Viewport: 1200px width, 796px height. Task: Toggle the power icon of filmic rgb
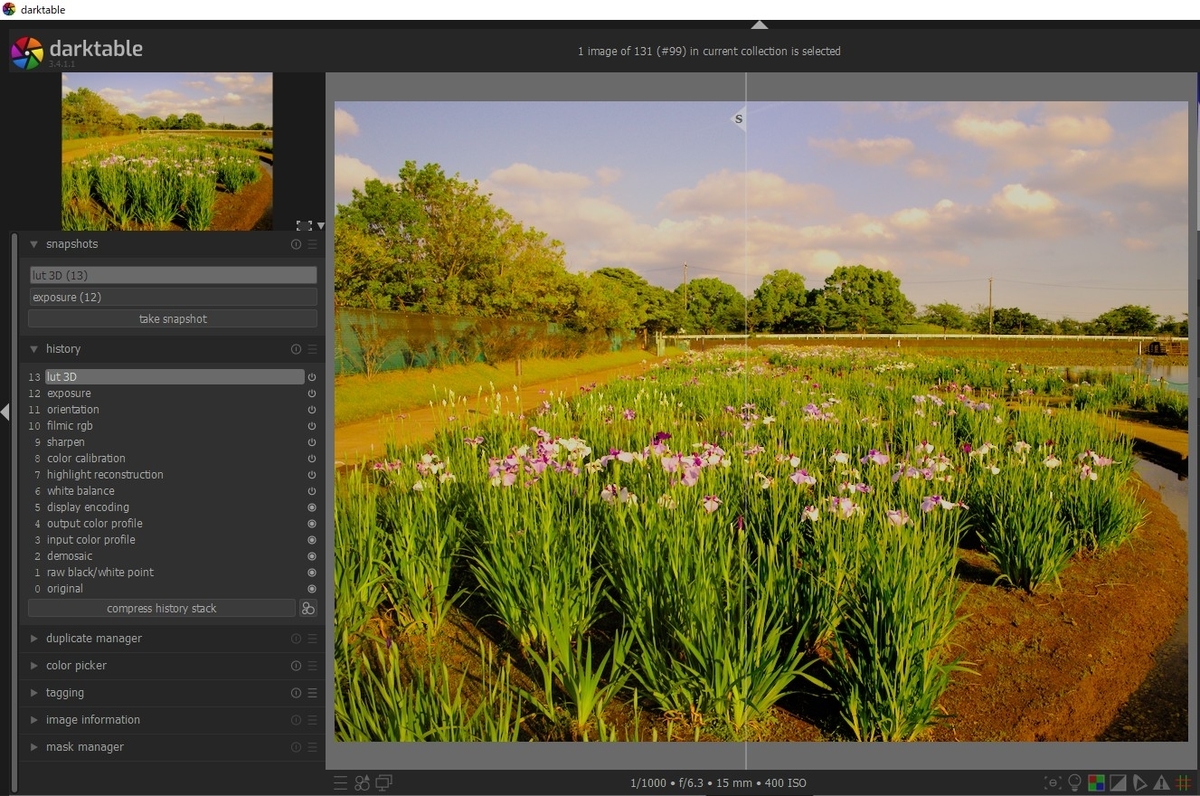tap(311, 426)
